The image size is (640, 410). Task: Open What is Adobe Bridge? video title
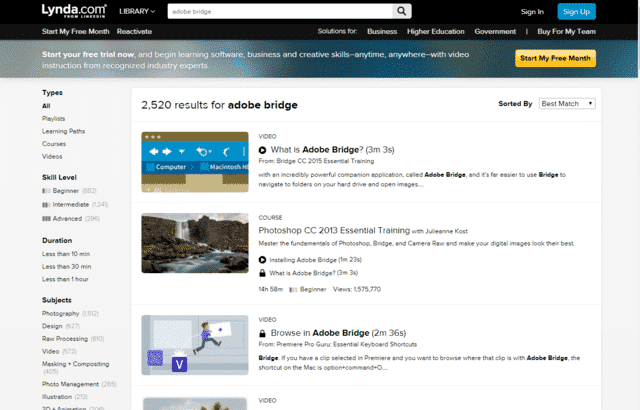pos(332,150)
